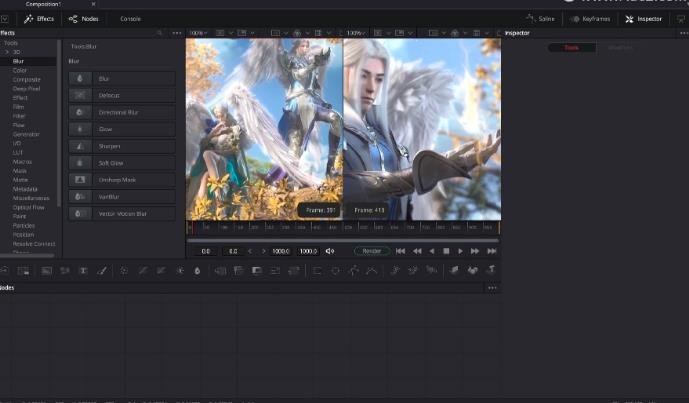
Task: Search the Effects library
Action: click(160, 33)
